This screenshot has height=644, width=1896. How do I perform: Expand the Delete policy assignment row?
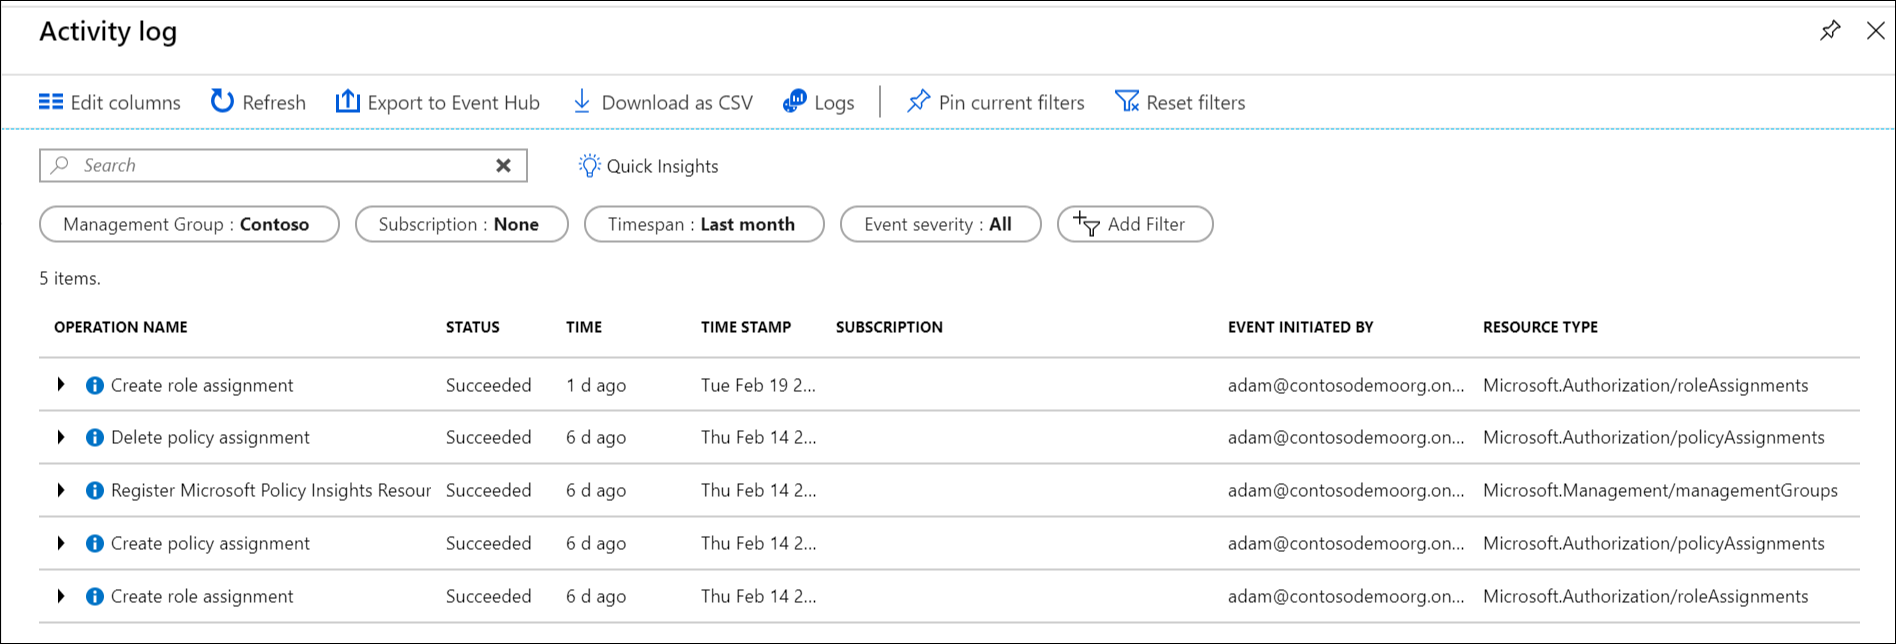[x=61, y=437]
